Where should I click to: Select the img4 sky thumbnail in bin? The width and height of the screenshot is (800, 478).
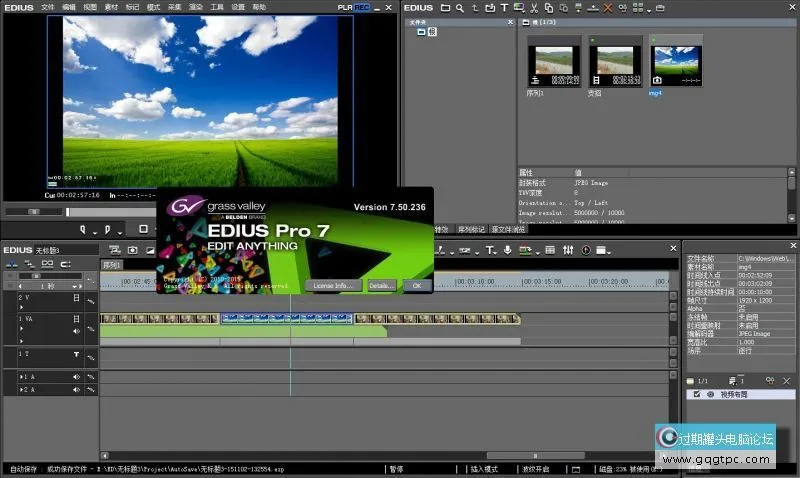point(676,62)
